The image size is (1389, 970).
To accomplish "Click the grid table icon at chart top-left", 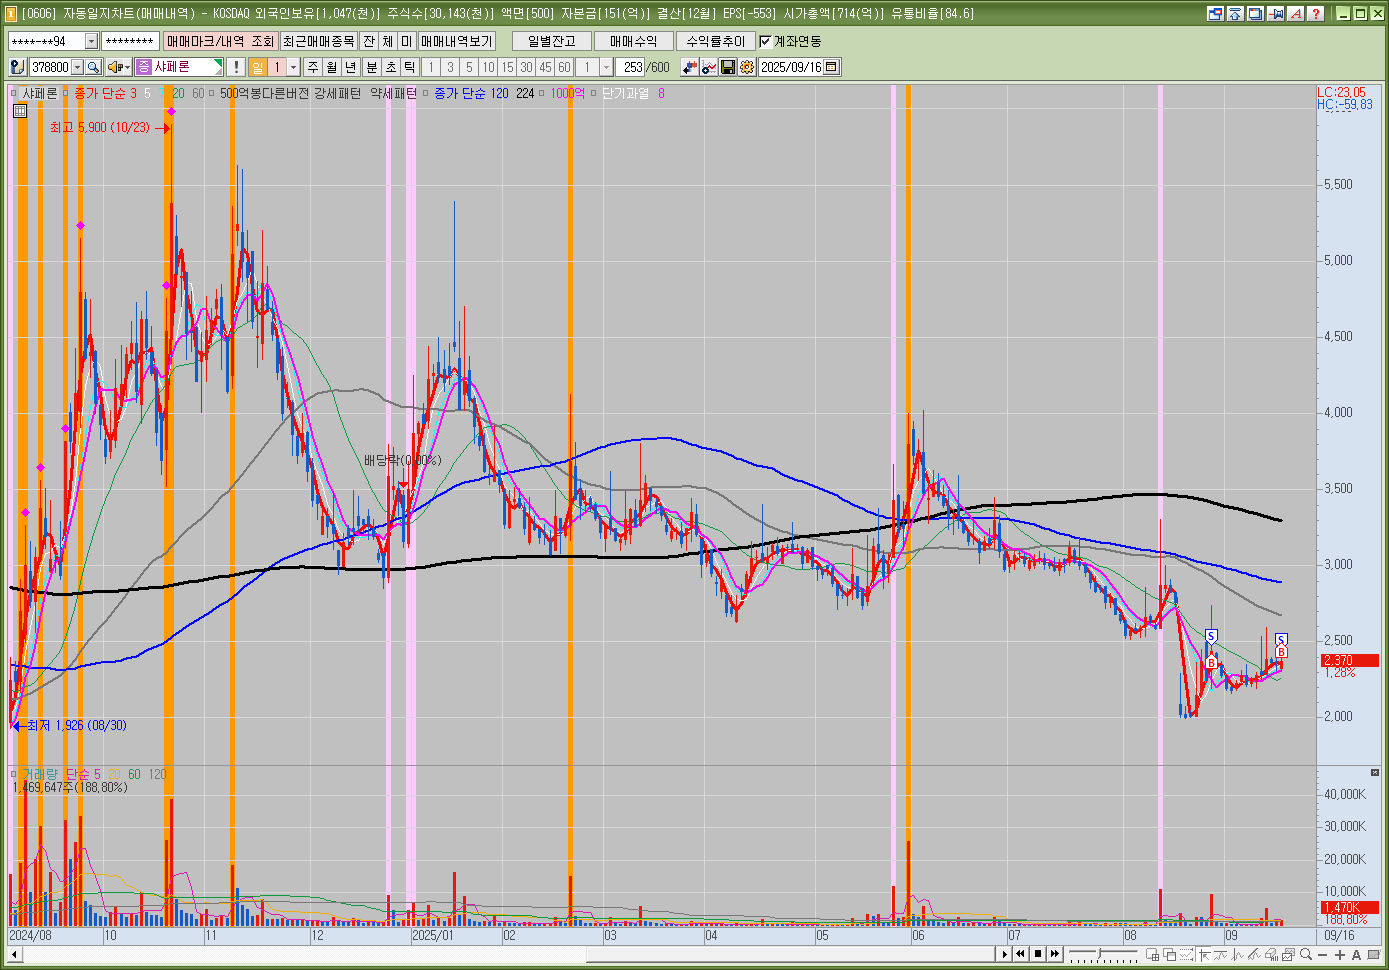I will [20, 111].
